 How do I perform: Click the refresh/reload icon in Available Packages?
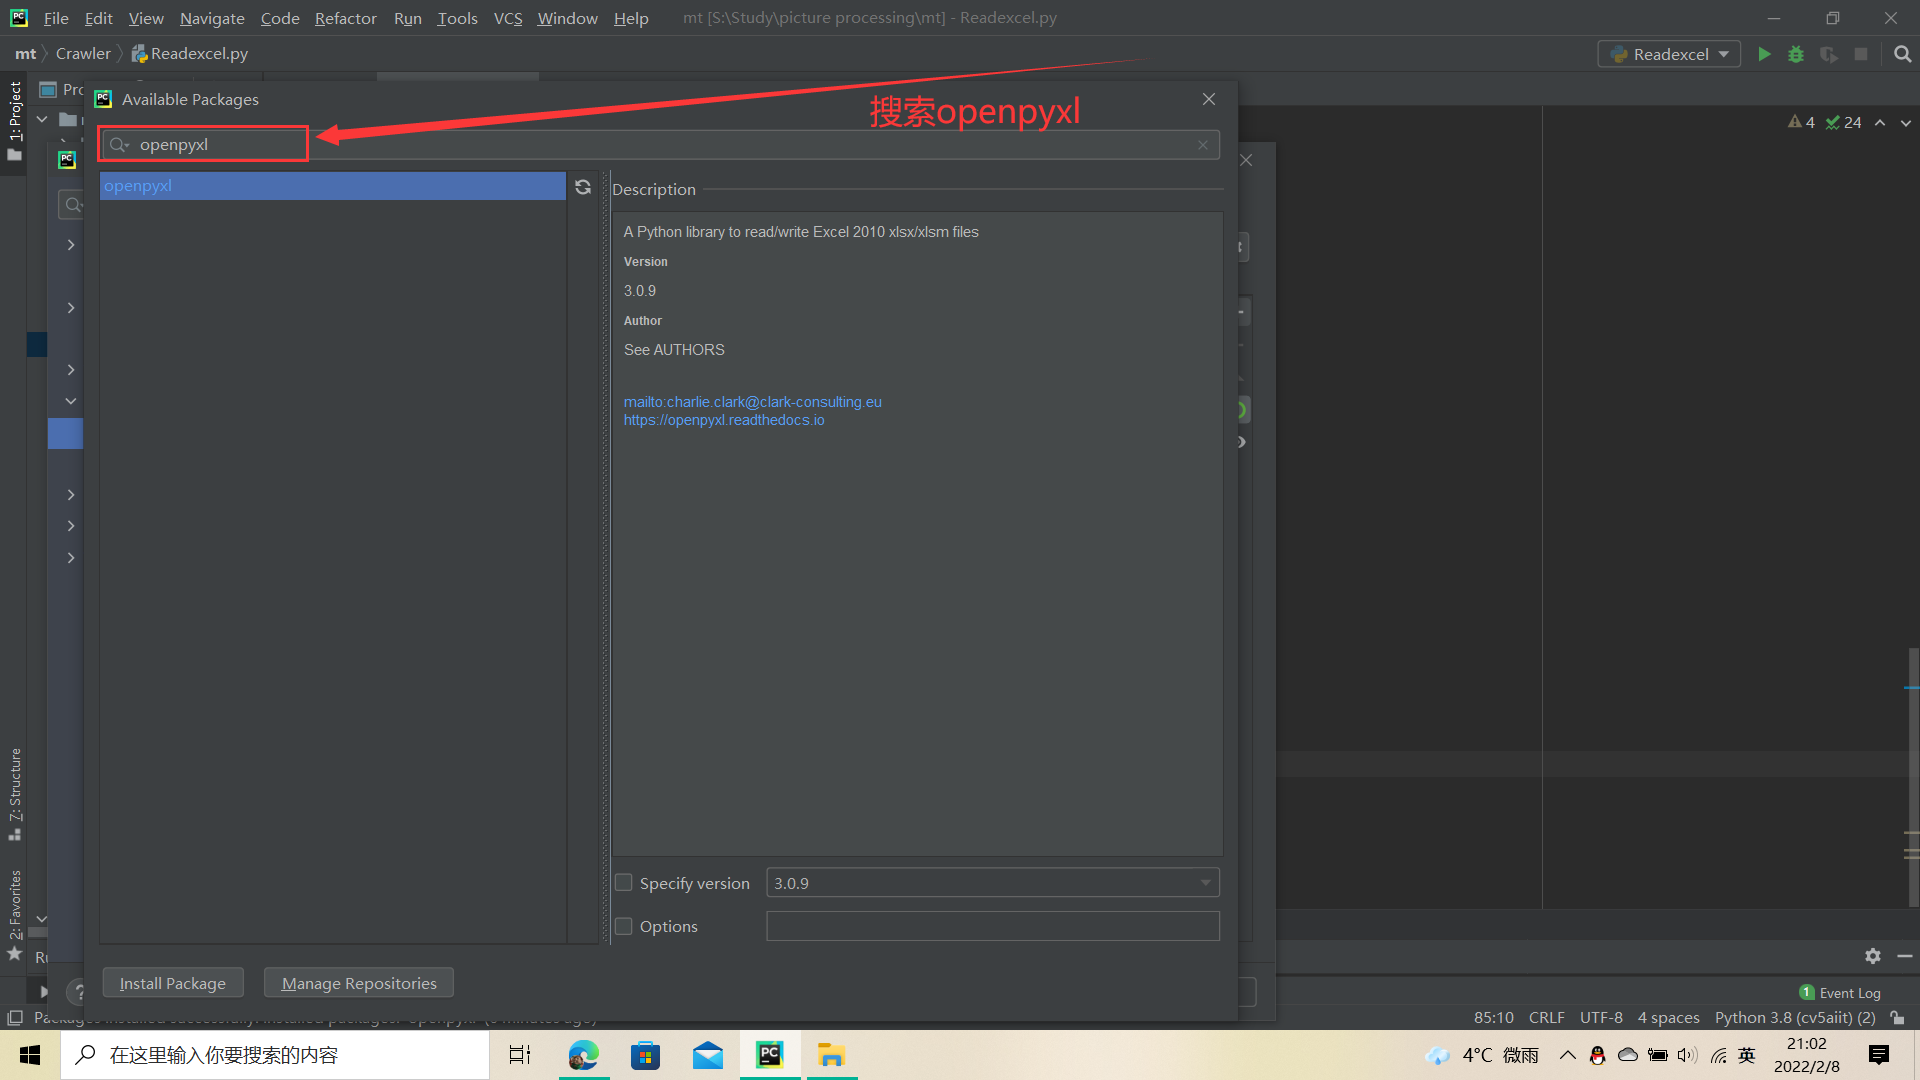coord(582,186)
